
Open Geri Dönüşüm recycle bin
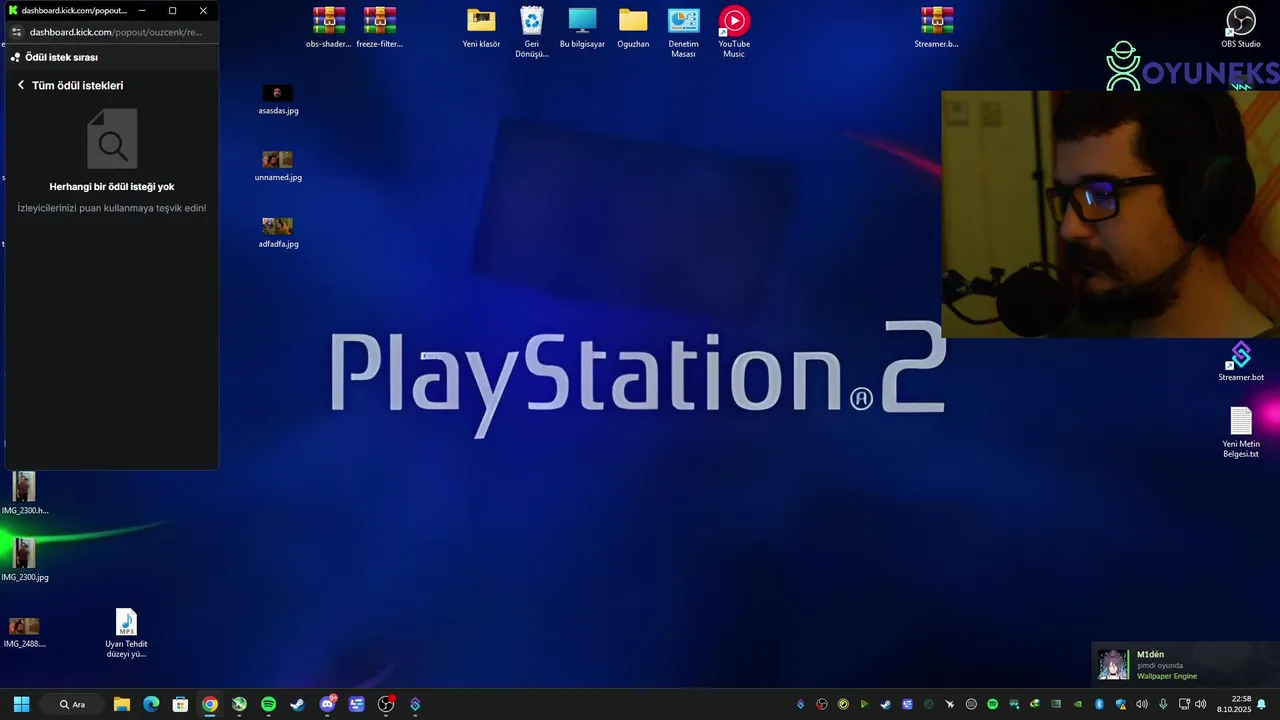(x=532, y=32)
